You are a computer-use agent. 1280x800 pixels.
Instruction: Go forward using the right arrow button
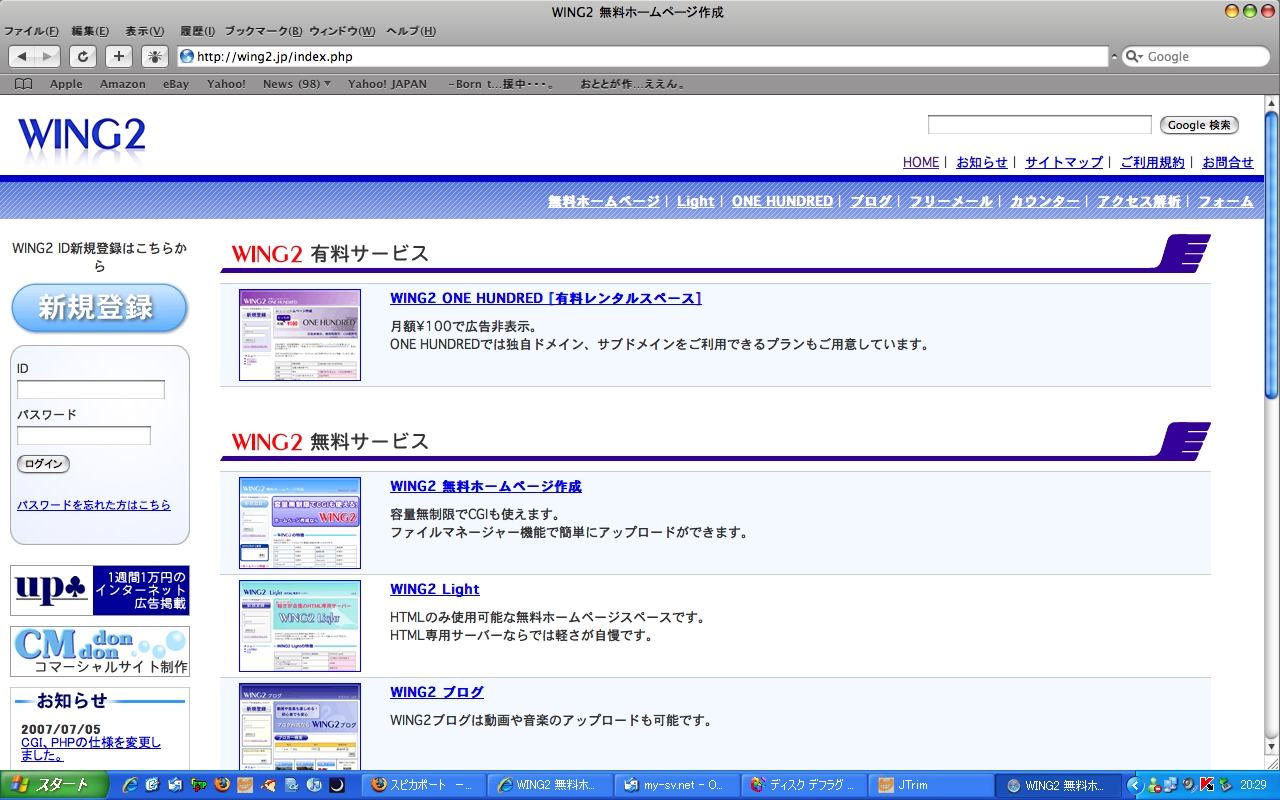pyautogui.click(x=48, y=57)
